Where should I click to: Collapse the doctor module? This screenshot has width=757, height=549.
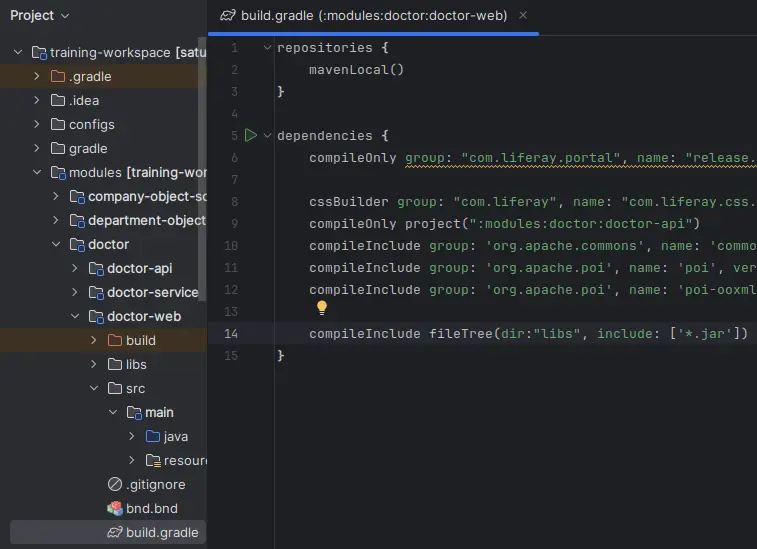[56, 244]
